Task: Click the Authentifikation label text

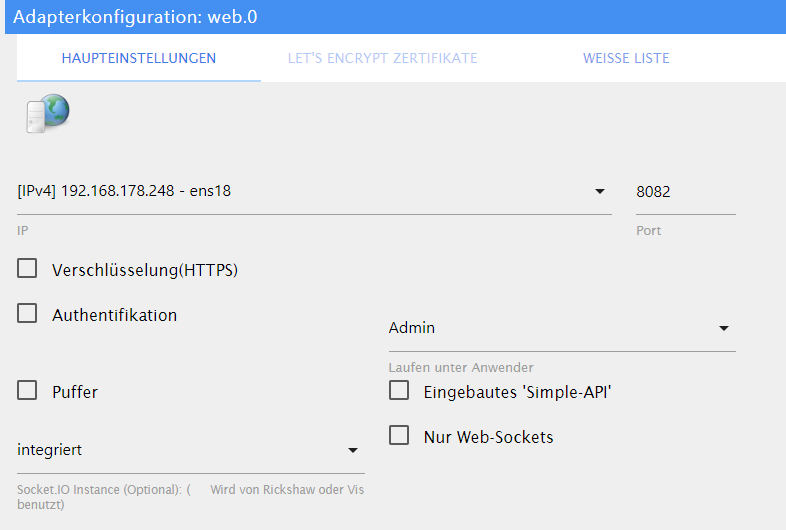Action: (x=114, y=315)
